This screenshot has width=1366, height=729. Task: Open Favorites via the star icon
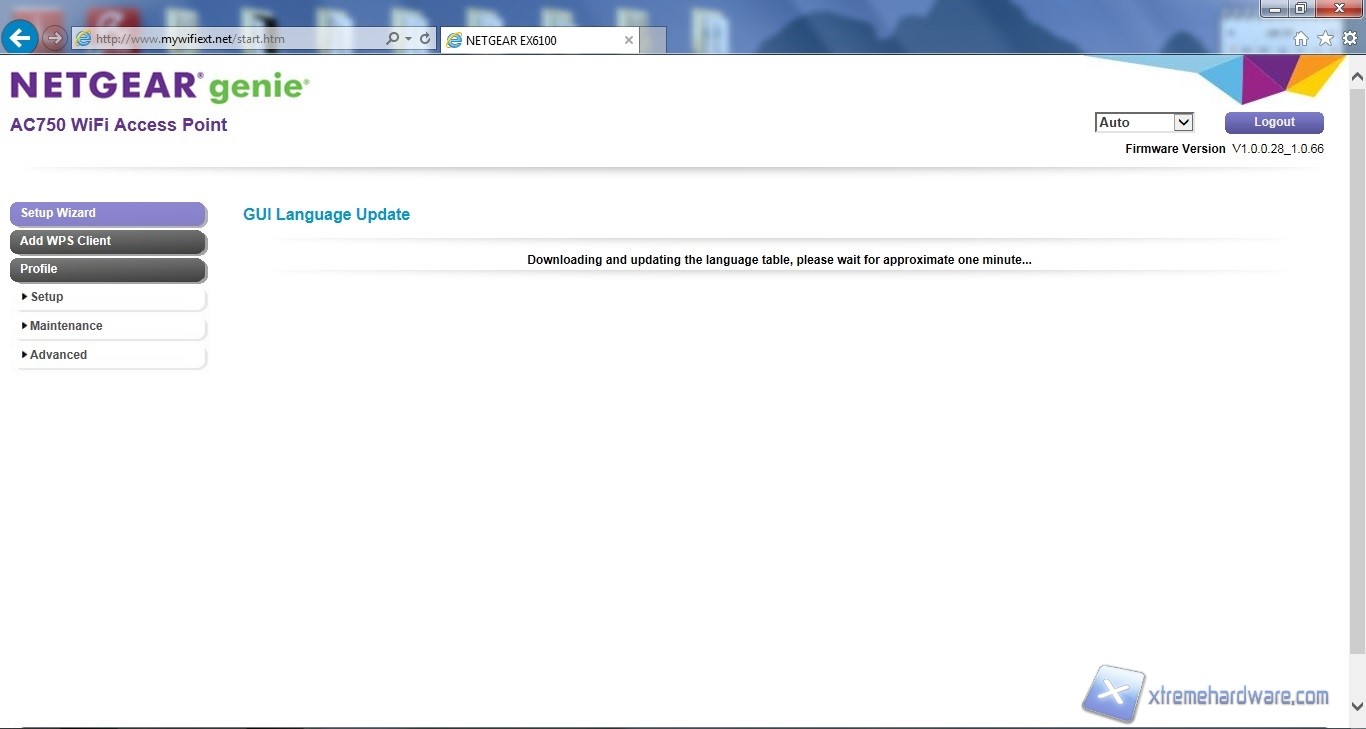(x=1325, y=39)
